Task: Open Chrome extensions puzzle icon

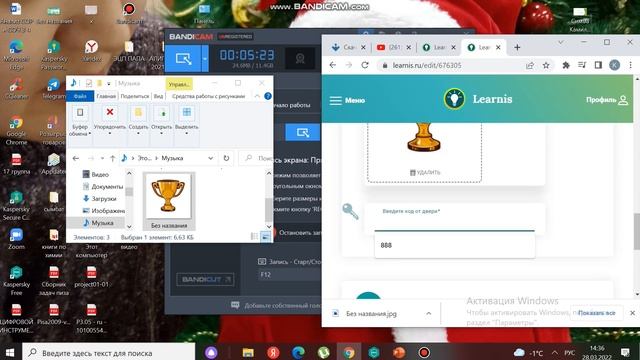Action: pyautogui.click(x=566, y=65)
